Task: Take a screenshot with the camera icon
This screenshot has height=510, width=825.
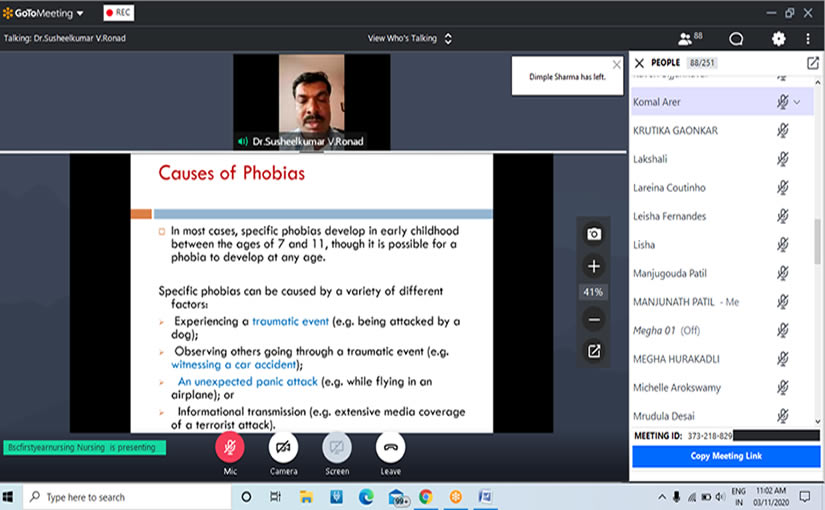Action: tap(594, 234)
